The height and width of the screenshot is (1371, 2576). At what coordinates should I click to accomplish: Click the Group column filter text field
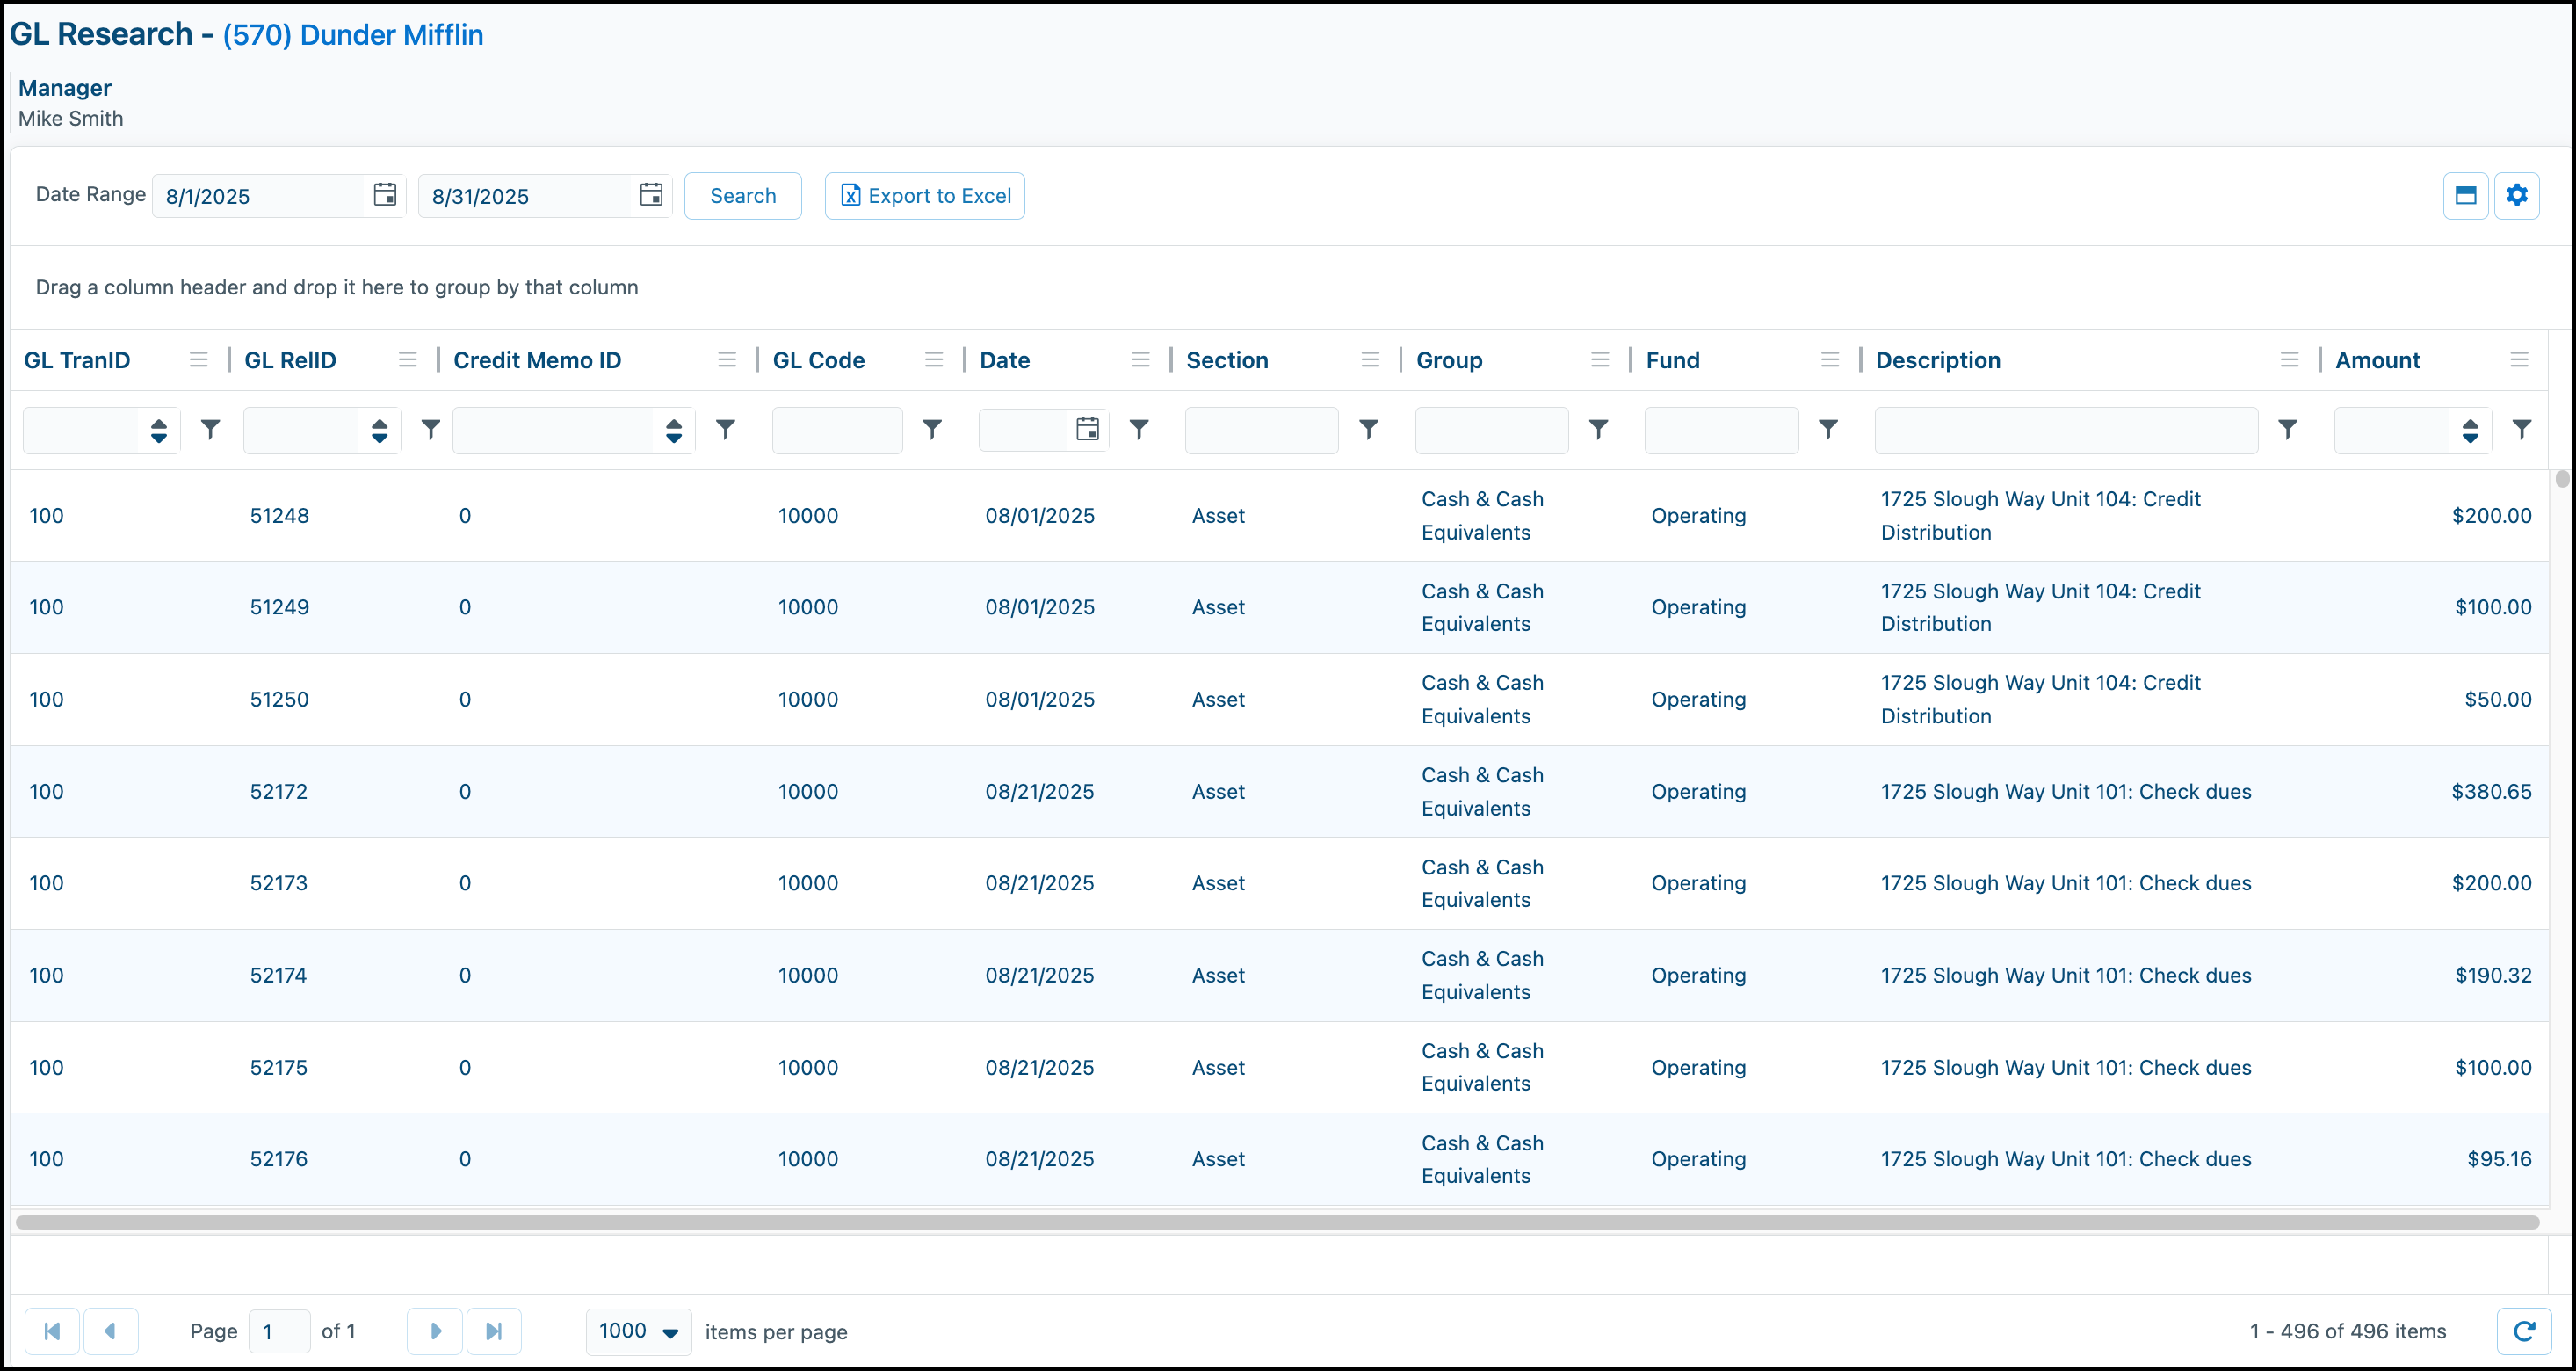(x=1491, y=430)
